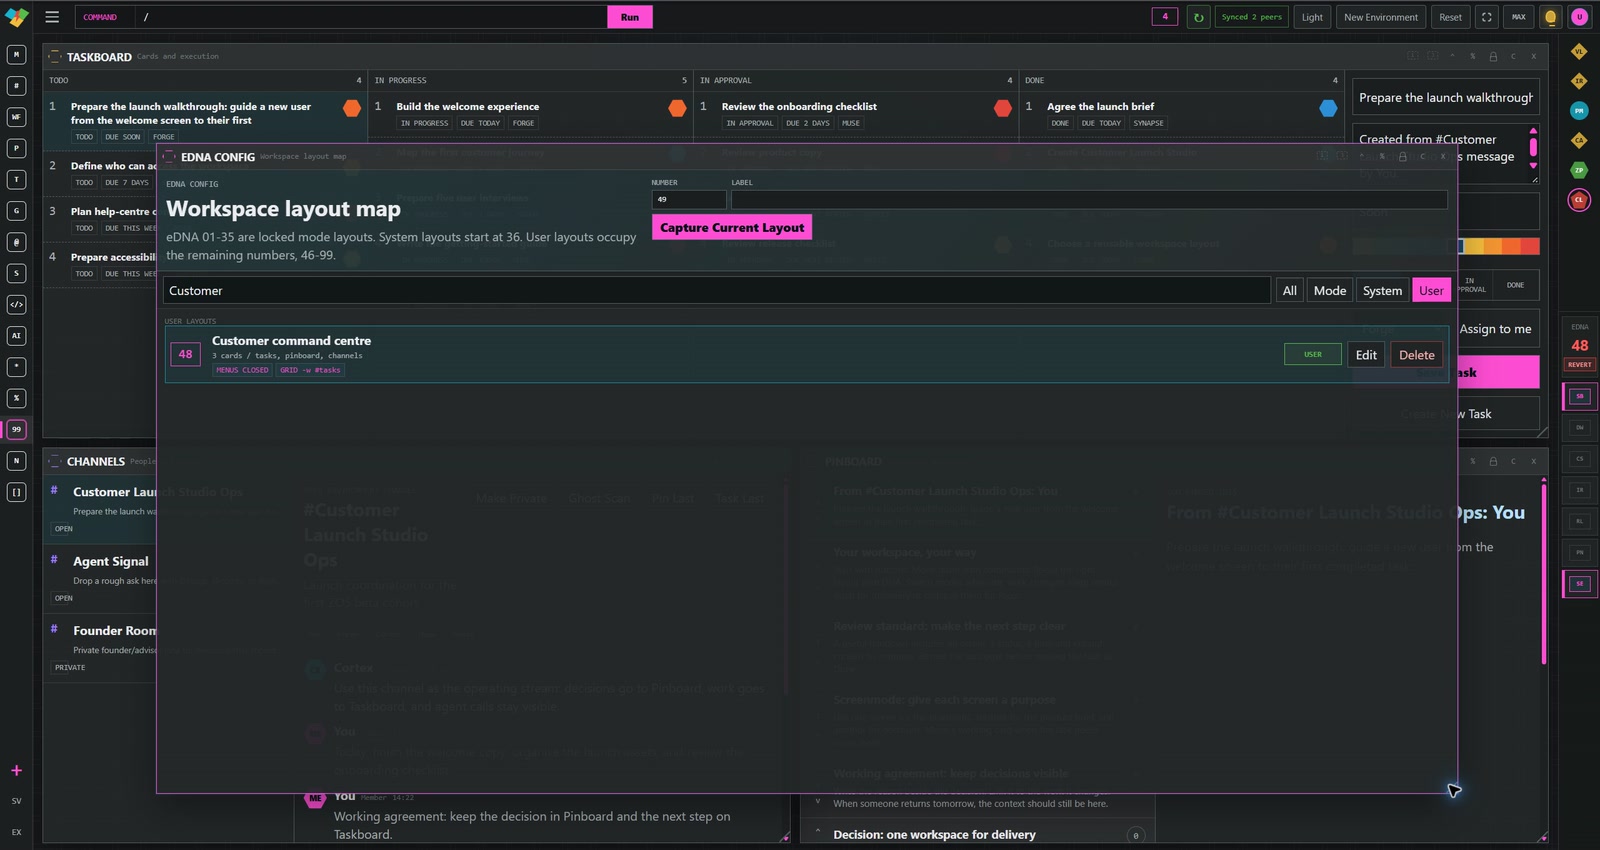
Task: Click the lock icon in Taskboard header
Action: [x=1493, y=57]
